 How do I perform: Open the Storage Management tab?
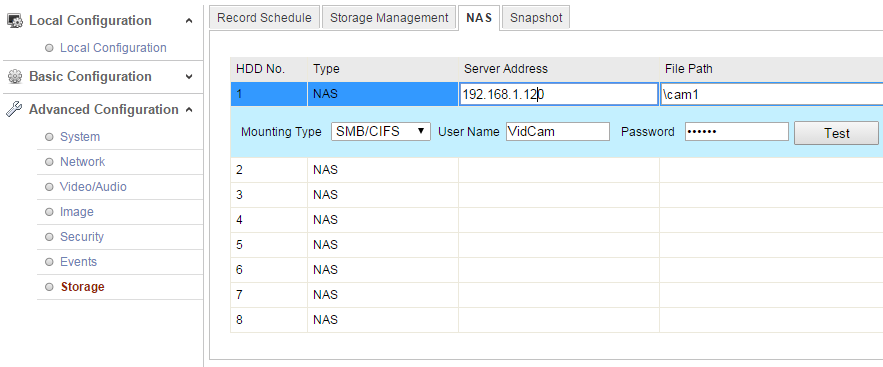[x=389, y=17]
